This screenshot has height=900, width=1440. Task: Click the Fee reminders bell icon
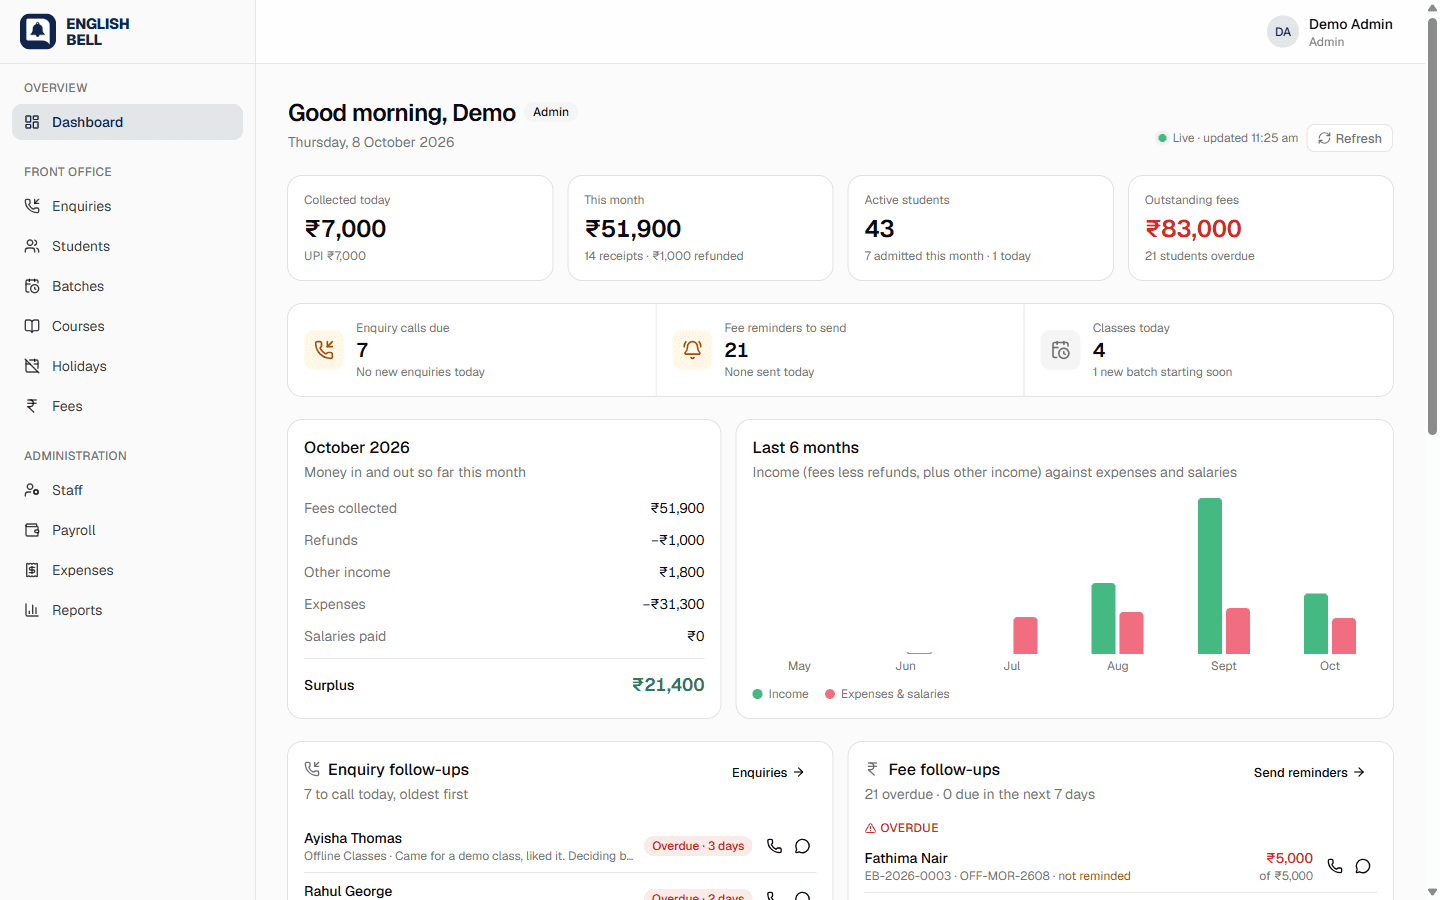click(x=692, y=350)
